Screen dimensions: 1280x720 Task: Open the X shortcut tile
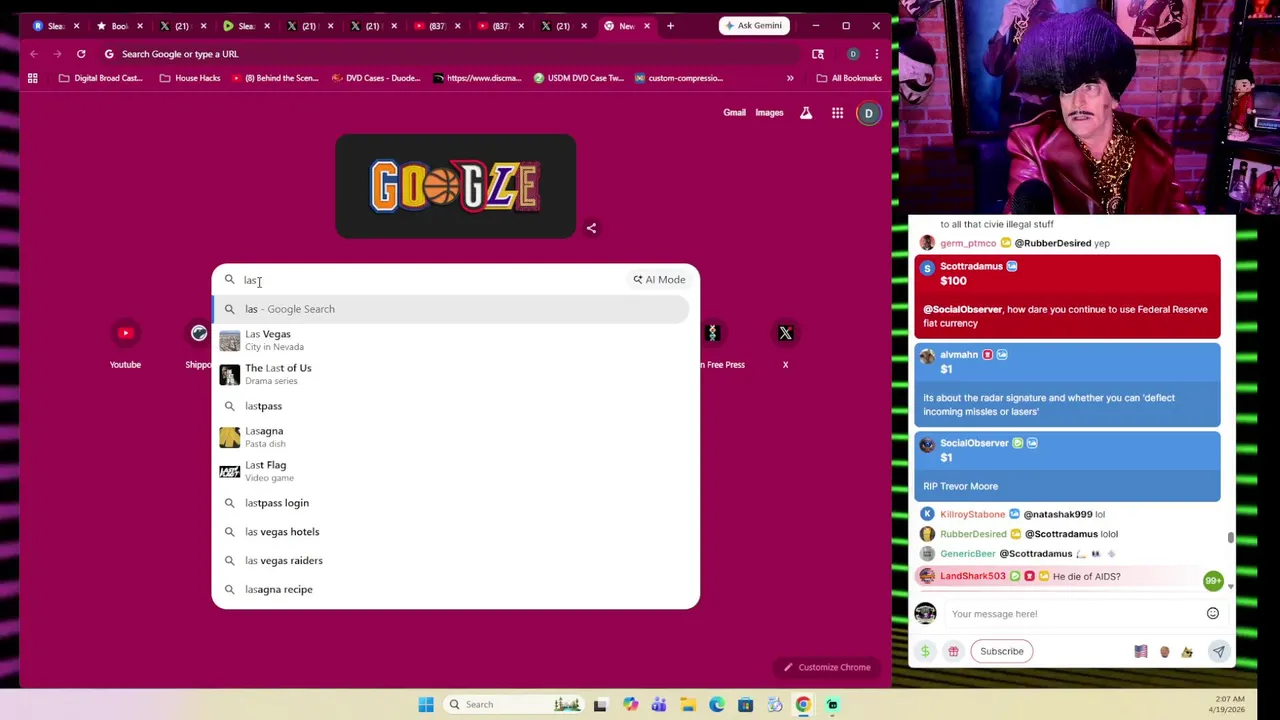[785, 345]
